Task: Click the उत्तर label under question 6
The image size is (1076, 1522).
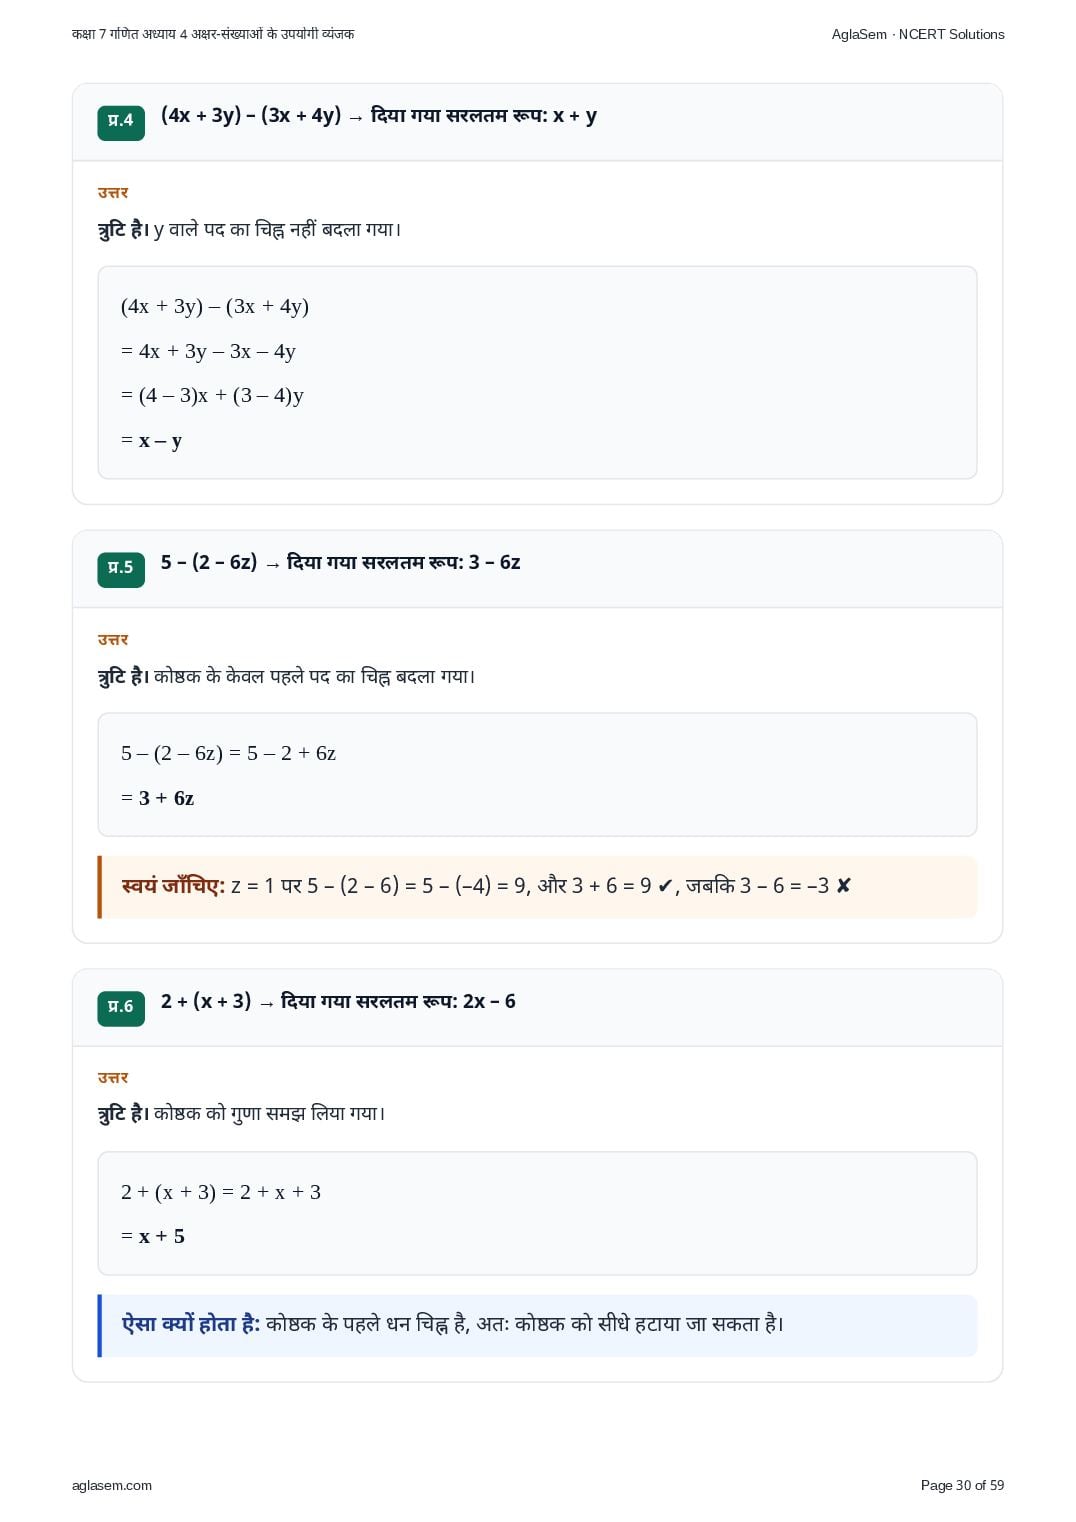Action: pos(113,1078)
